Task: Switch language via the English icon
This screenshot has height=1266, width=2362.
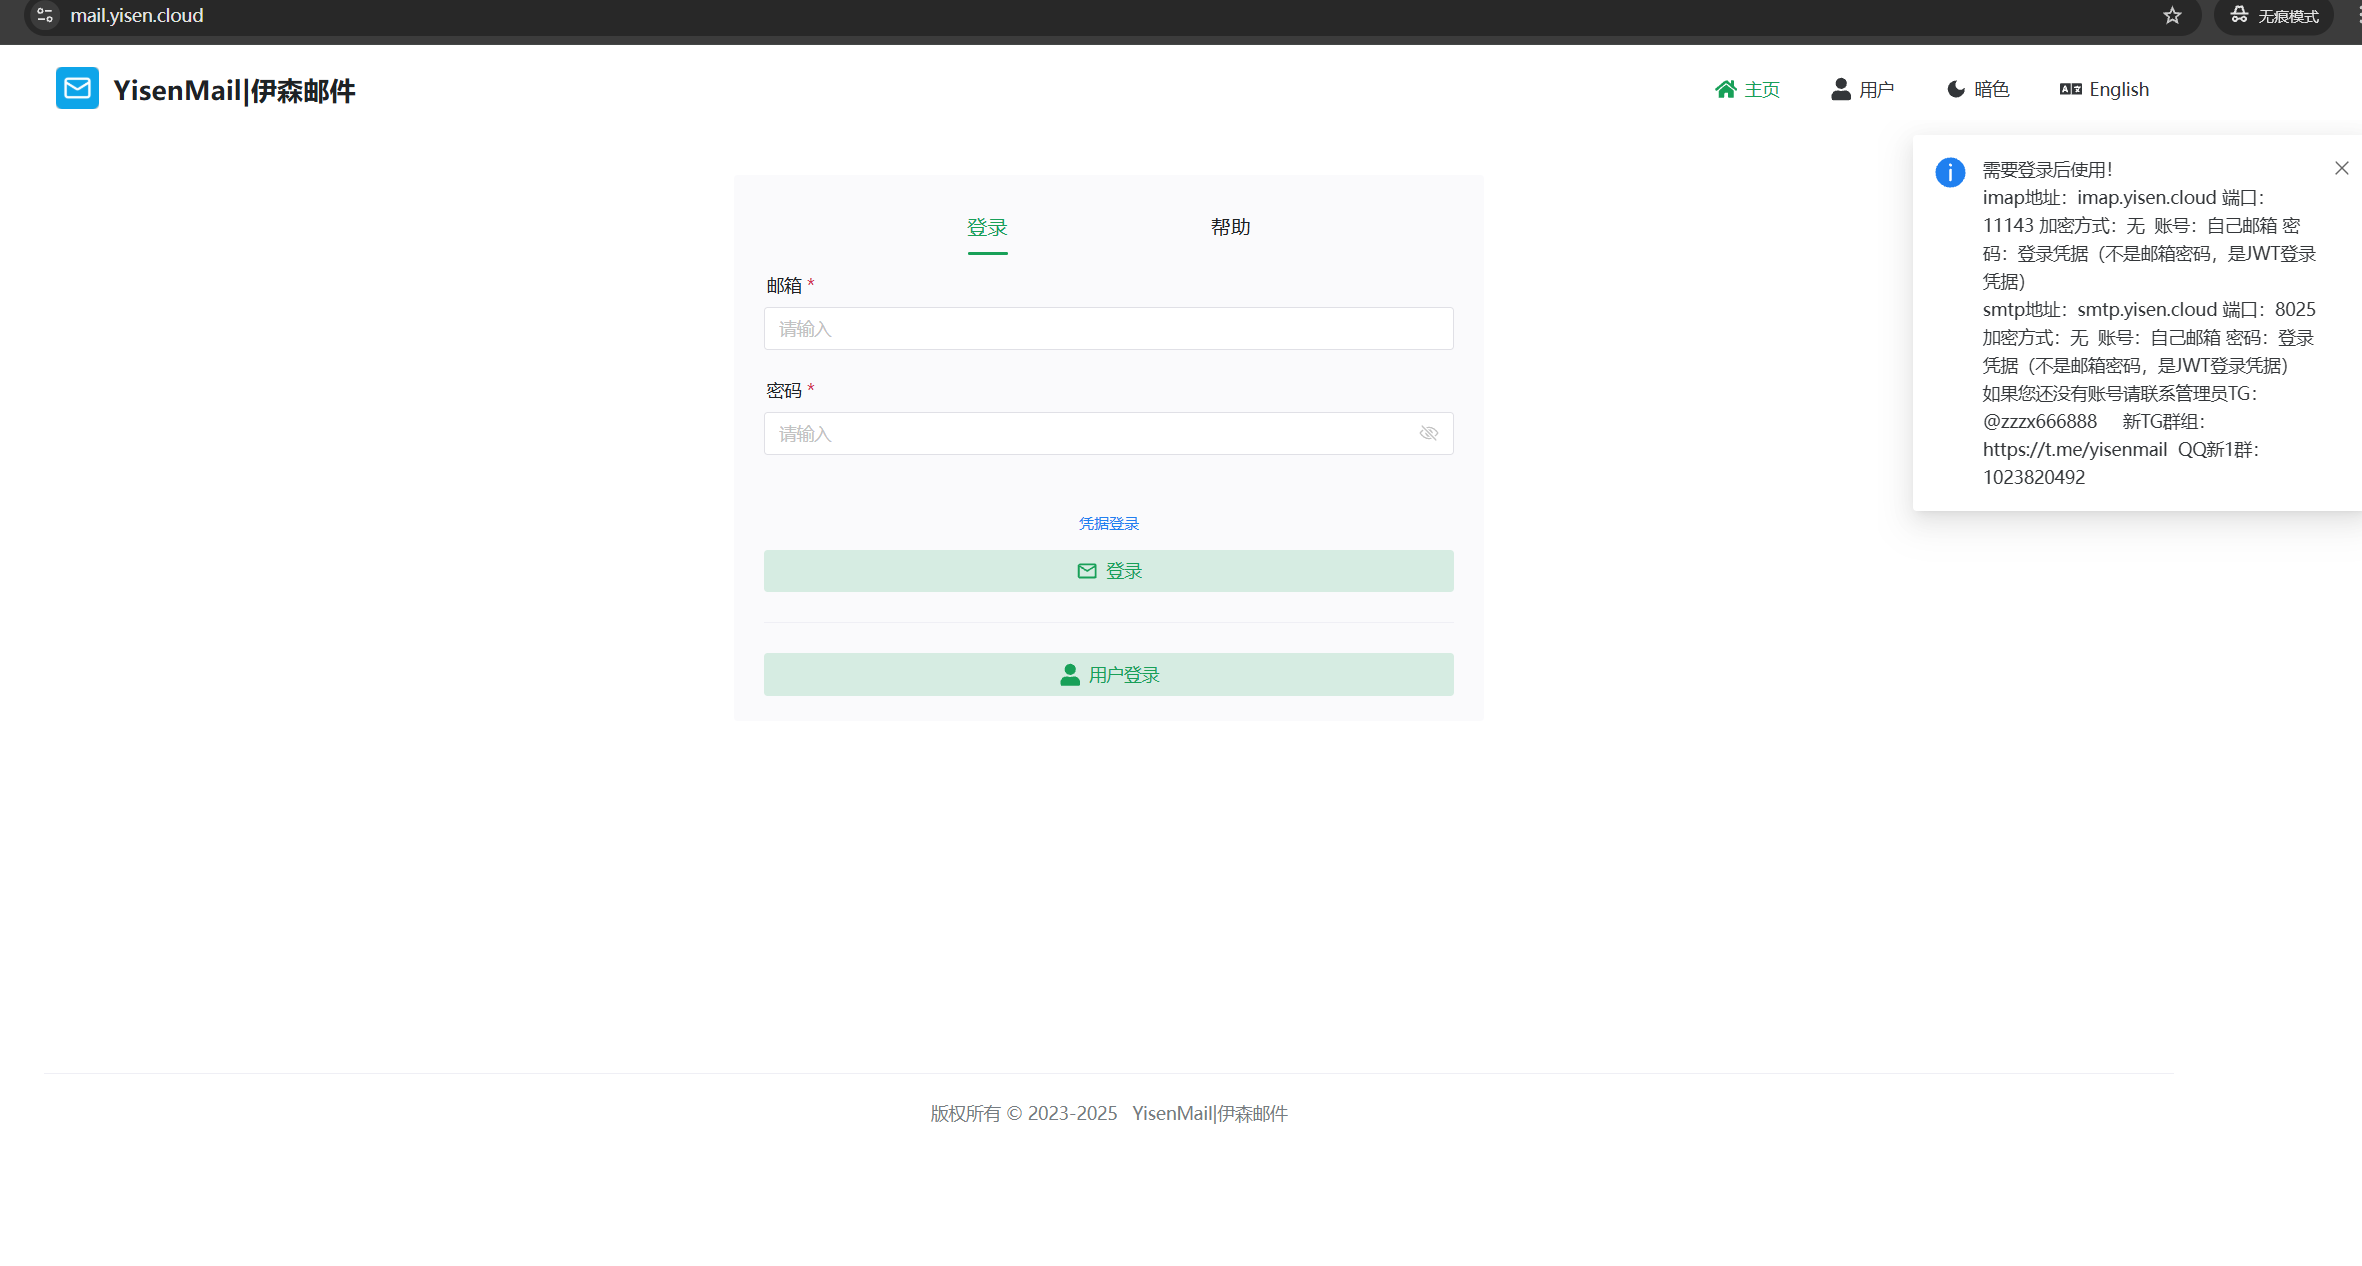Action: click(2069, 88)
